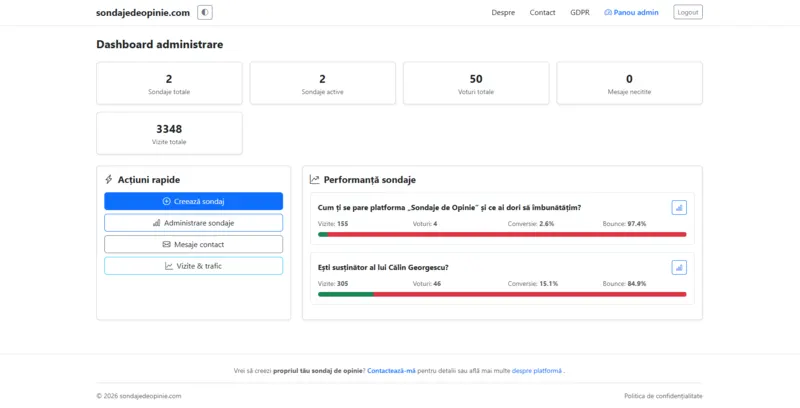The image size is (800, 408).
Task: Click the Bounce: 84.9% value
Action: coord(624,283)
